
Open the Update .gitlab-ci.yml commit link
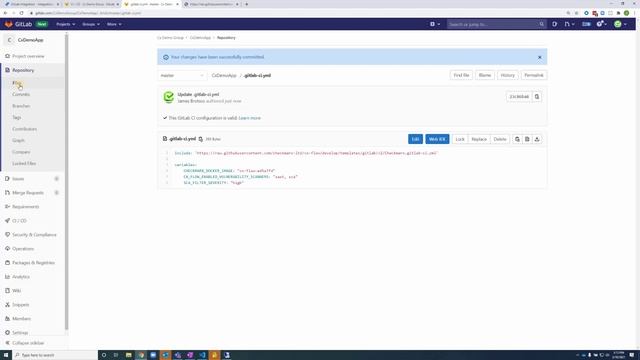click(198, 94)
